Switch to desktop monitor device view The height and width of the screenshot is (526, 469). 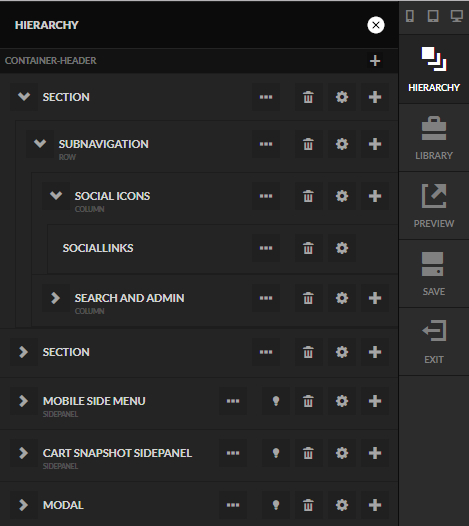[456, 16]
